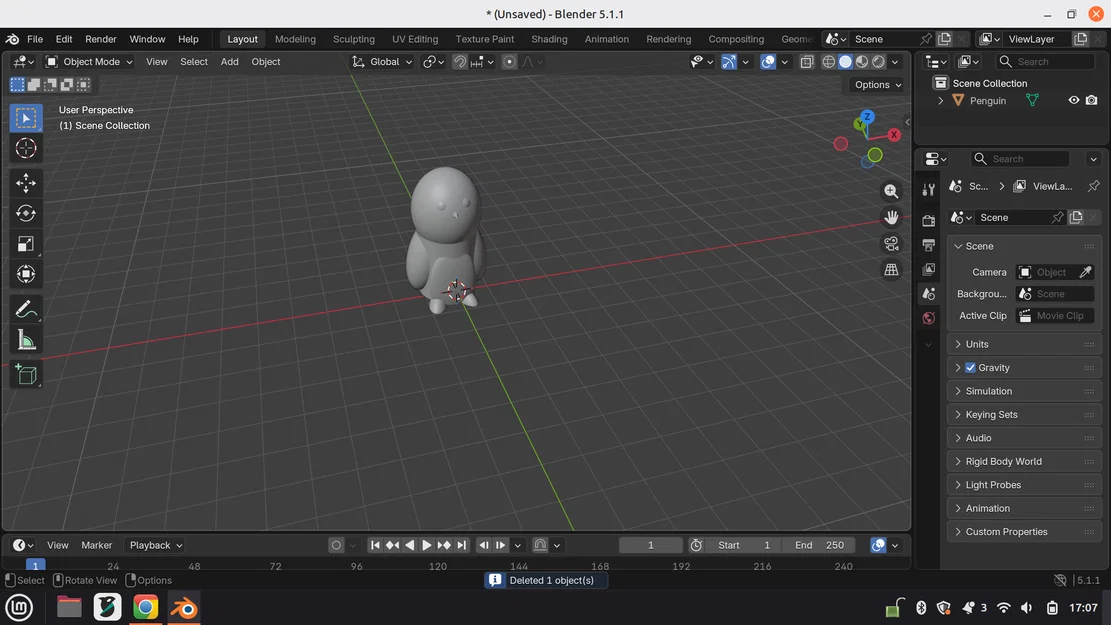Toggle Gravity checkbox

[x=970, y=368]
